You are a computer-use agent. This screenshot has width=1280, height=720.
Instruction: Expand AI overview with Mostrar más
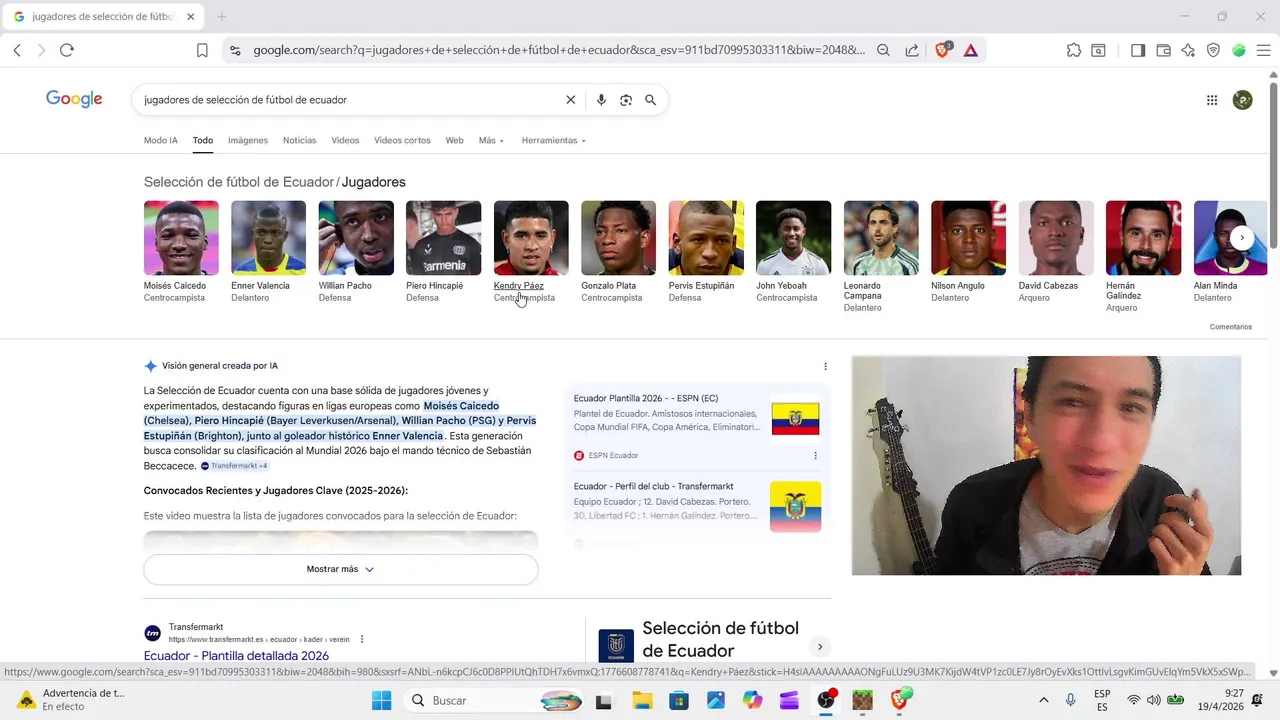point(341,569)
